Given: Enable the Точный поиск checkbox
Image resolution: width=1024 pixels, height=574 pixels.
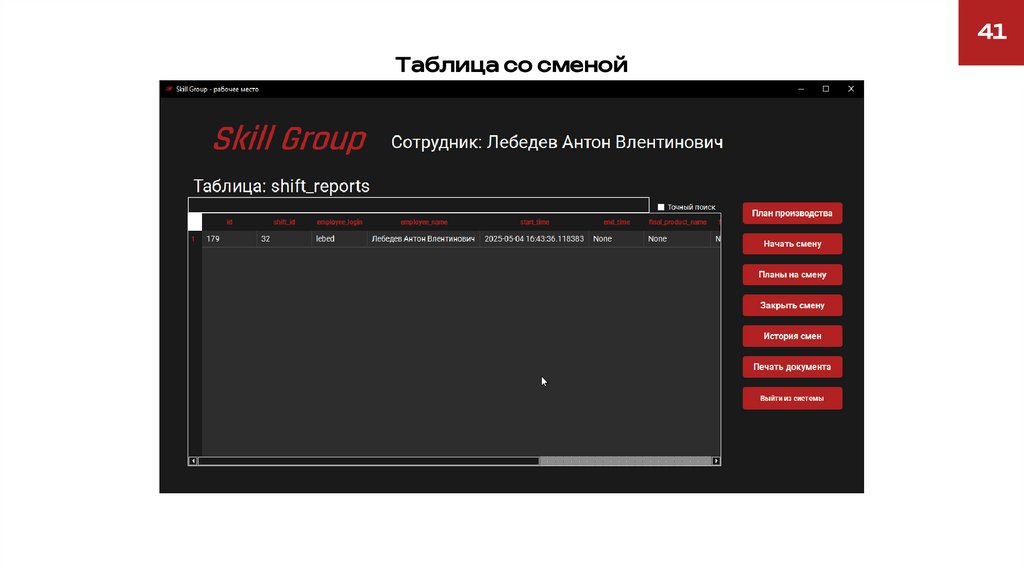Looking at the screenshot, I should click(661, 207).
